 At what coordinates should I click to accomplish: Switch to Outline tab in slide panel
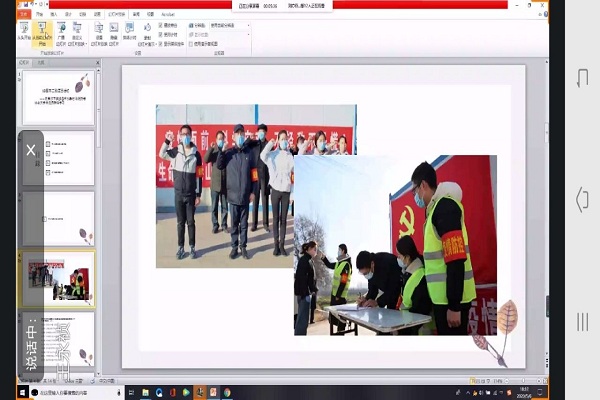[42, 62]
